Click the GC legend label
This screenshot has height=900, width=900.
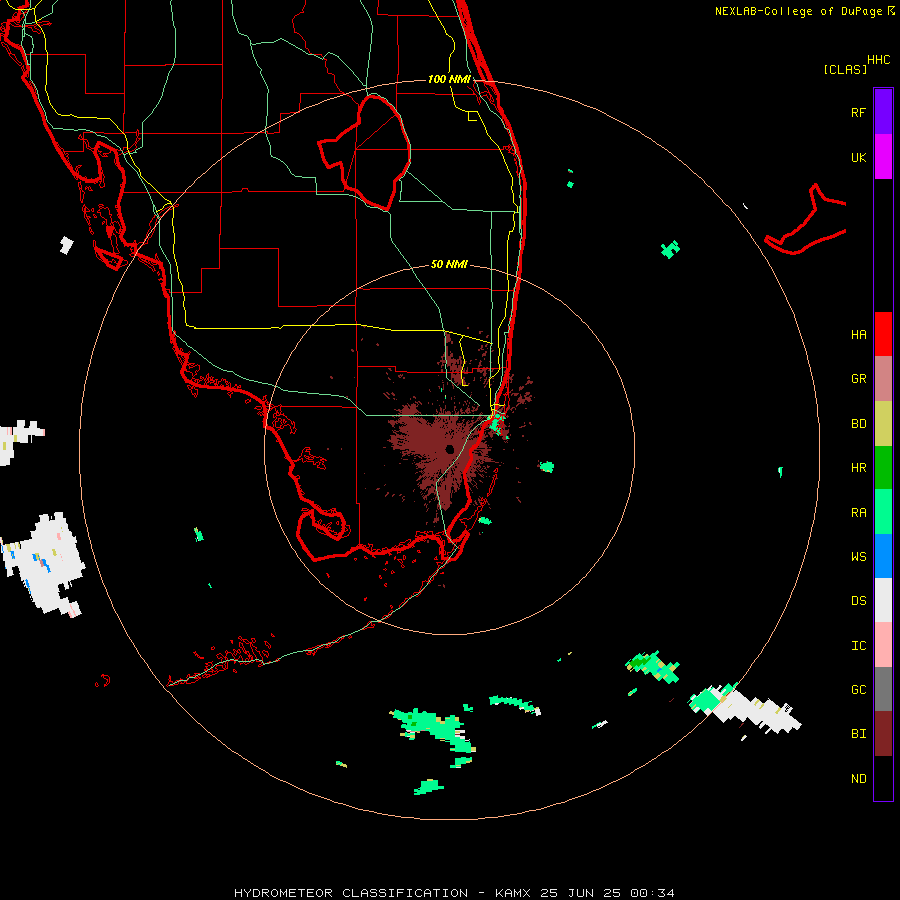pos(858,690)
